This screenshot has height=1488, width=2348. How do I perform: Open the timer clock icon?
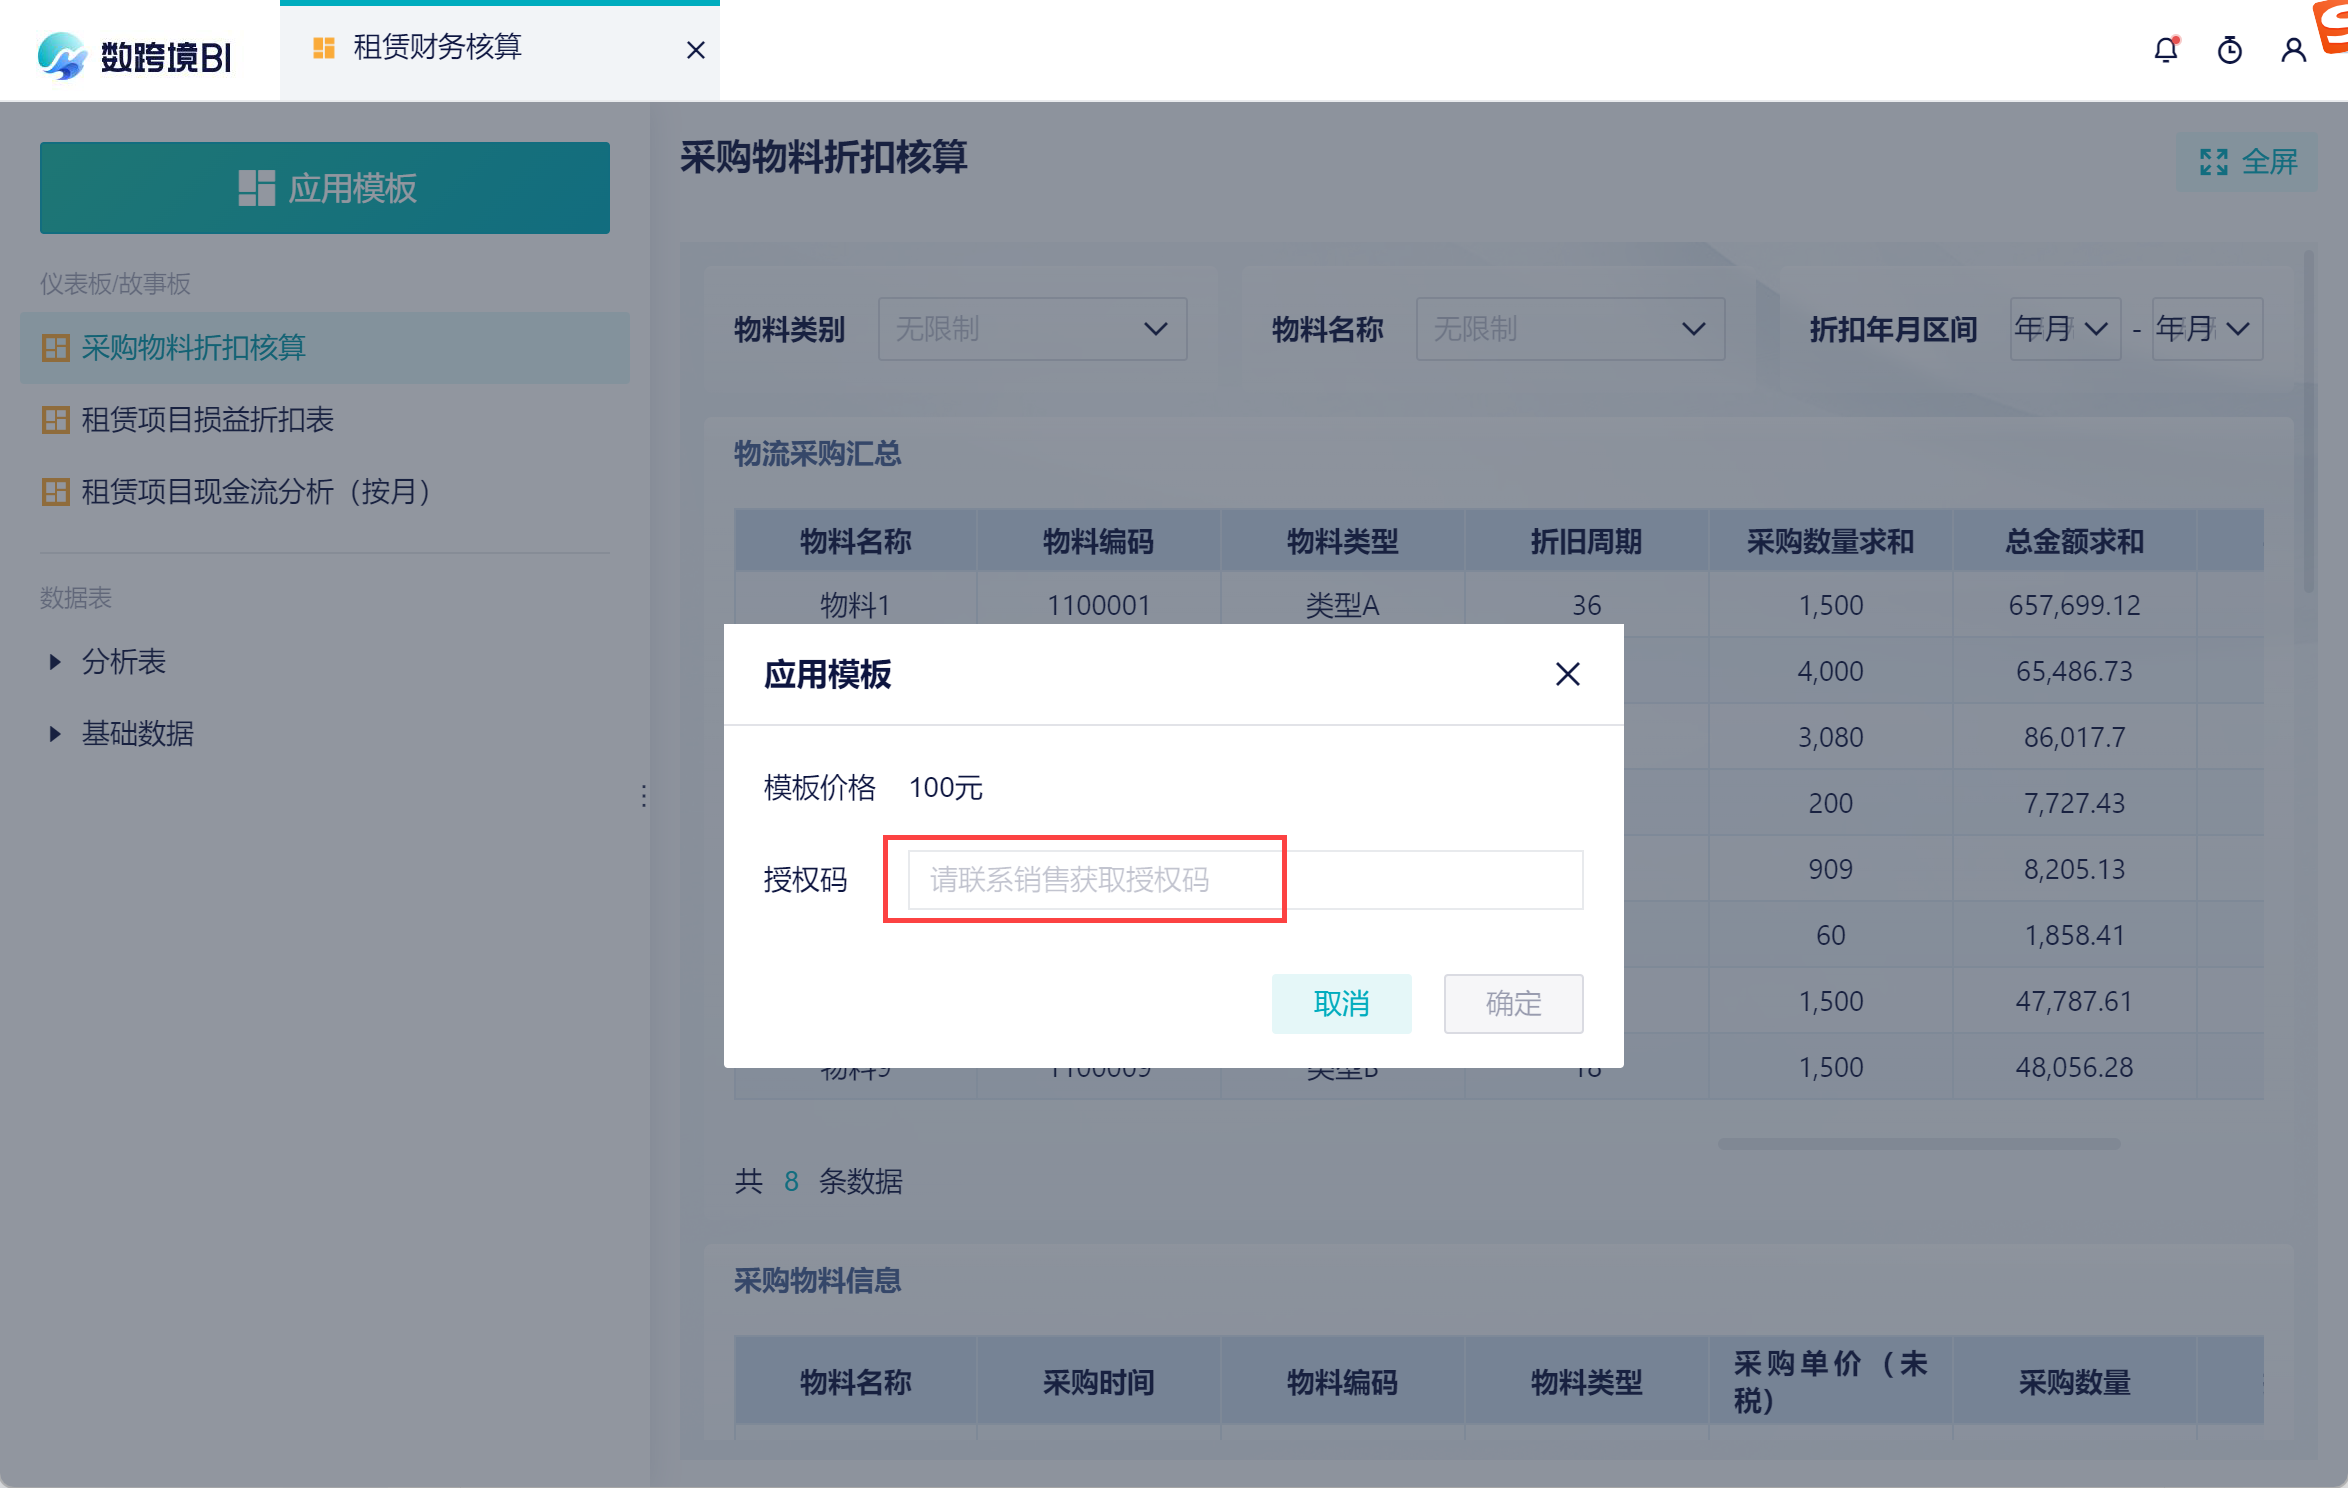point(2229,50)
